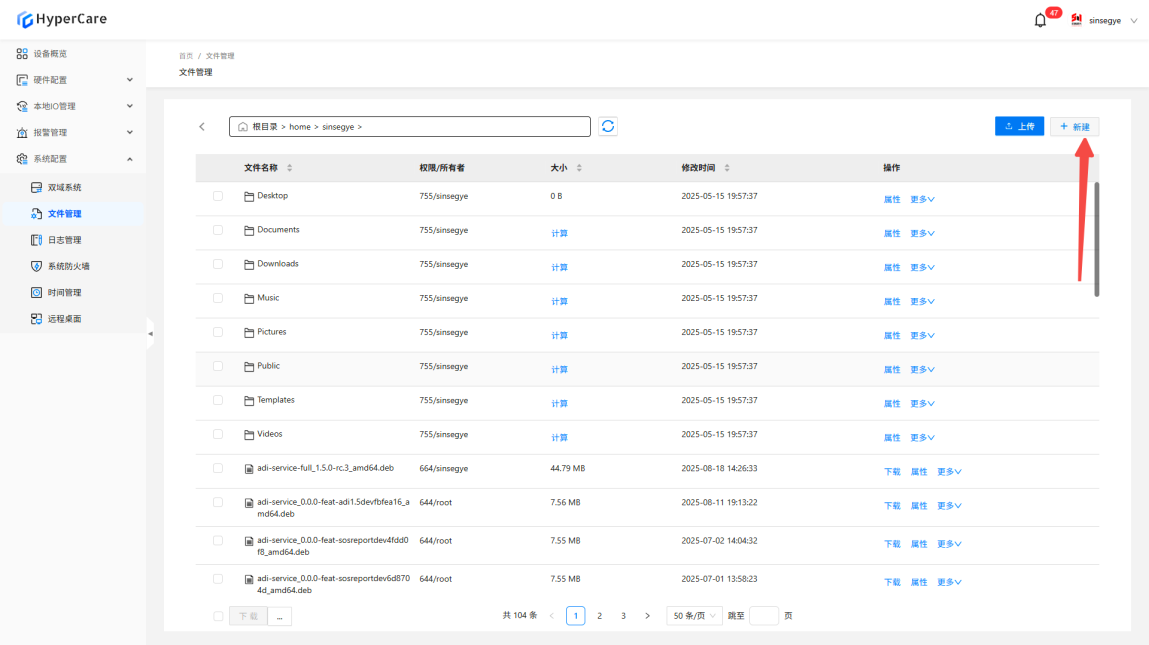Viewport: 1149px width, 645px height.
Task: Tick the select-all checkbox at bottom
Action: click(x=218, y=616)
